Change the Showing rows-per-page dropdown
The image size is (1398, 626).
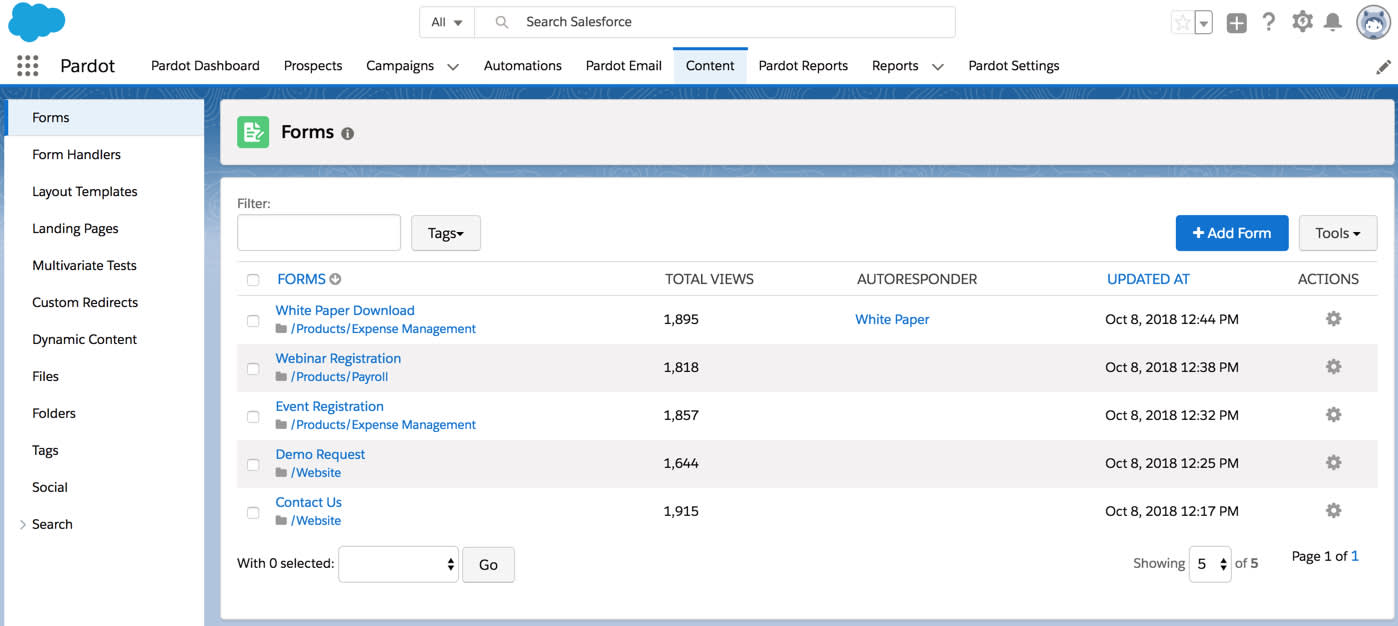coord(1210,564)
